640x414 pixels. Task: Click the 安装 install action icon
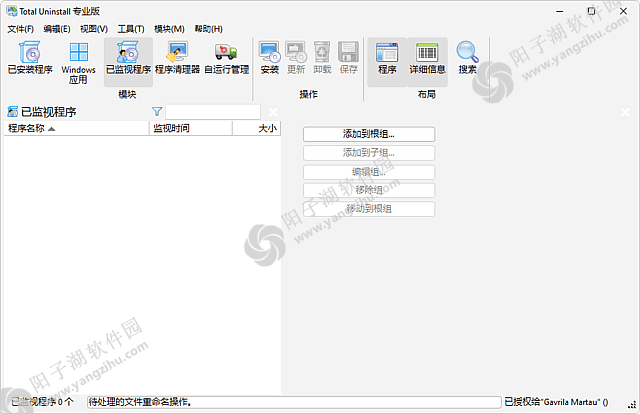pyautogui.click(x=270, y=58)
